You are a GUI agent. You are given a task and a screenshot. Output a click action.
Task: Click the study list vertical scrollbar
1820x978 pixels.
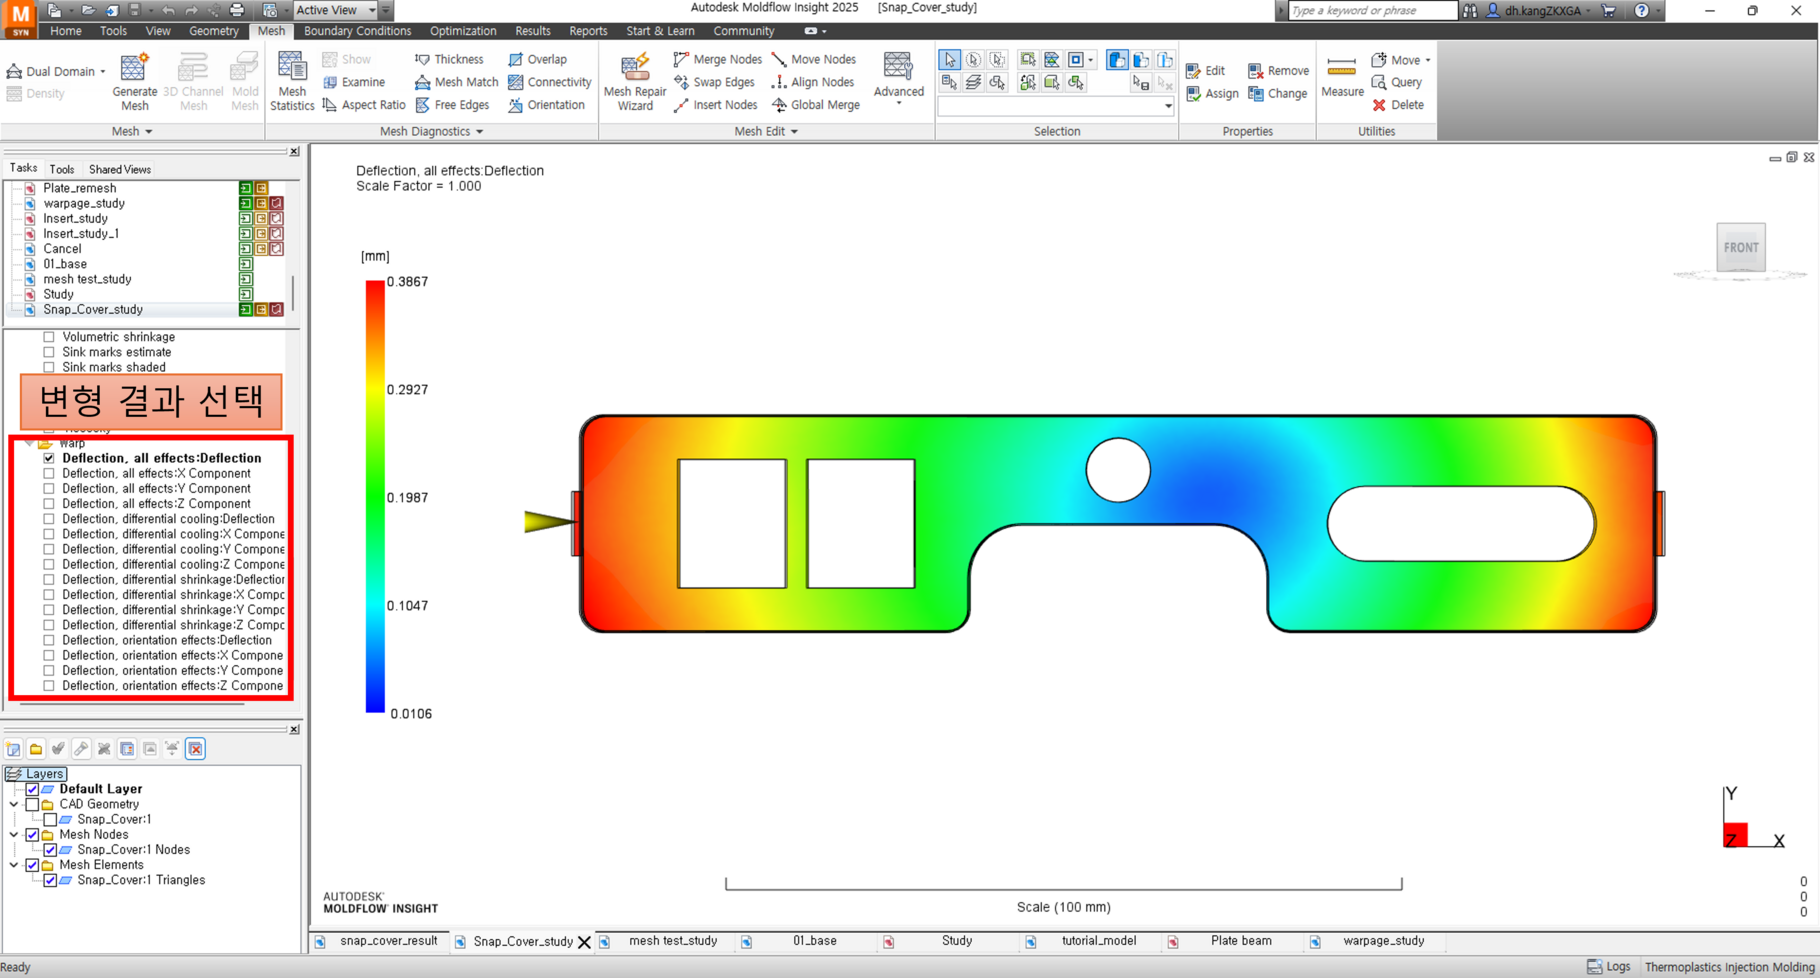[x=292, y=292]
